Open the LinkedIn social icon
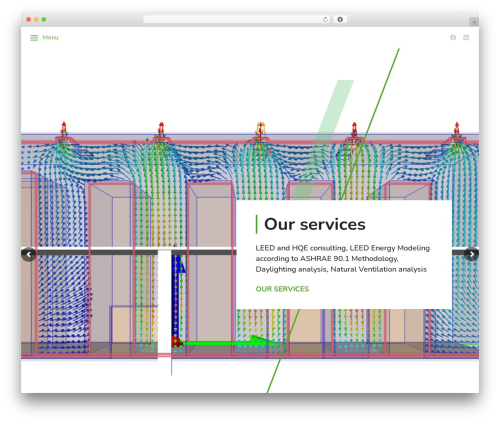 [x=466, y=37]
